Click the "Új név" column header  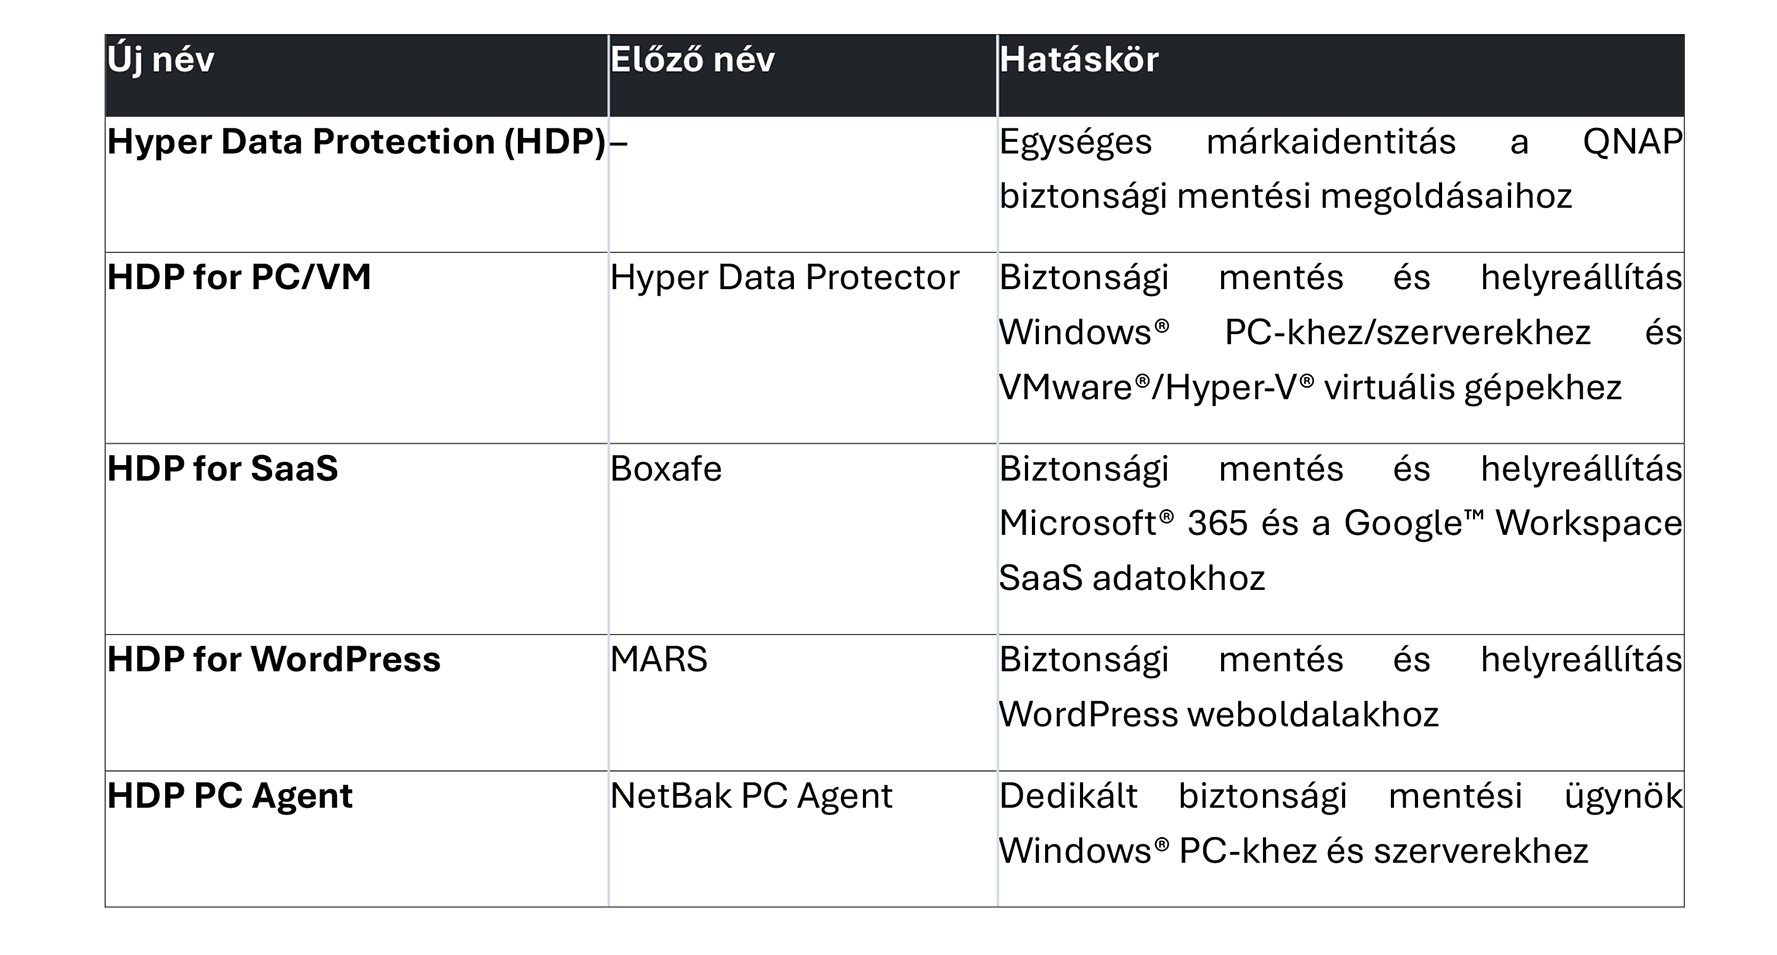[x=161, y=60]
